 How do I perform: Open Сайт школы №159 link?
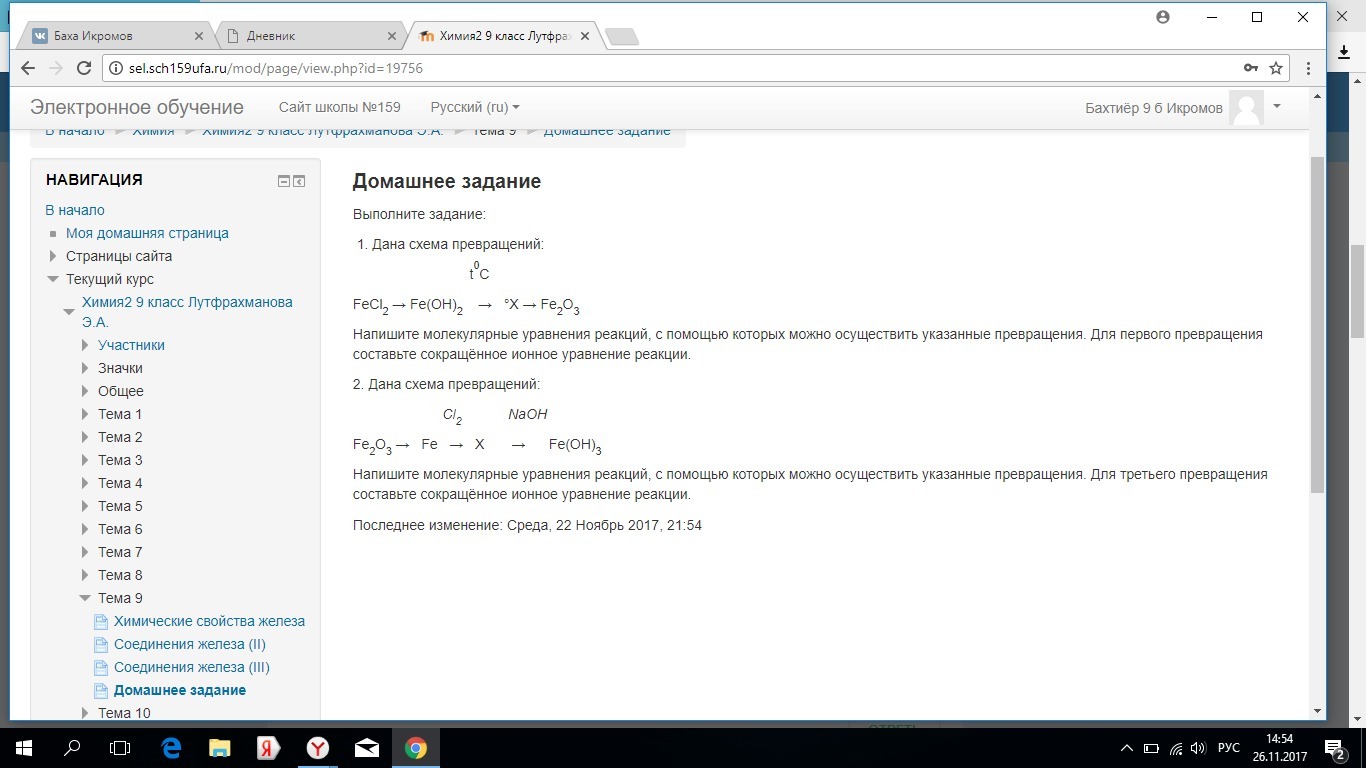[x=339, y=107]
